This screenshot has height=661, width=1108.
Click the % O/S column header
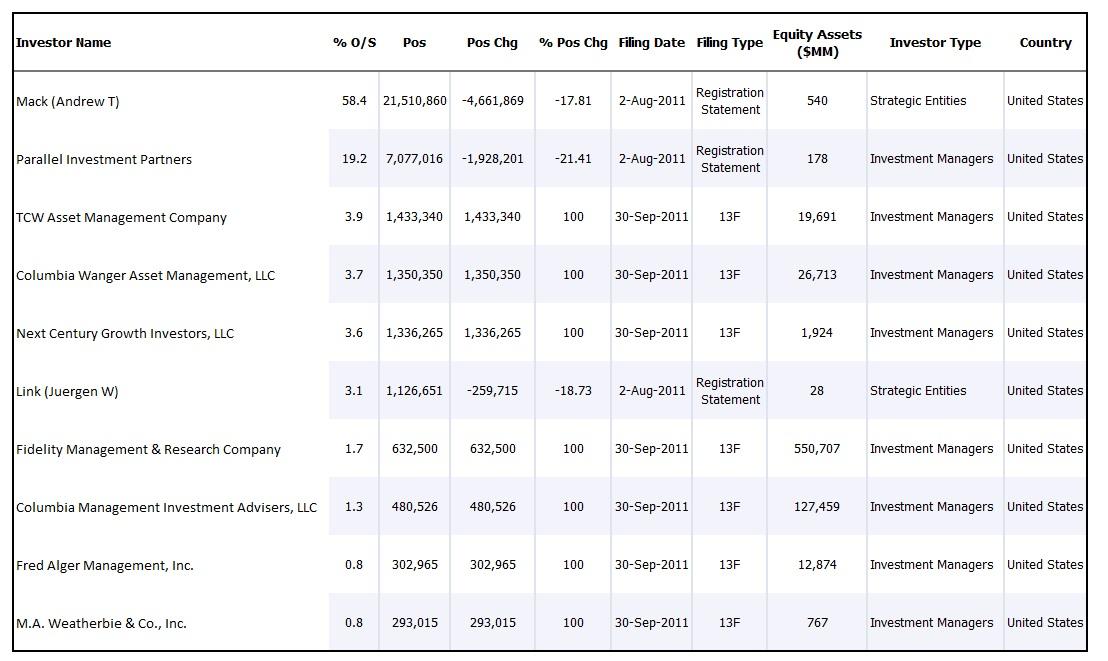click(354, 42)
